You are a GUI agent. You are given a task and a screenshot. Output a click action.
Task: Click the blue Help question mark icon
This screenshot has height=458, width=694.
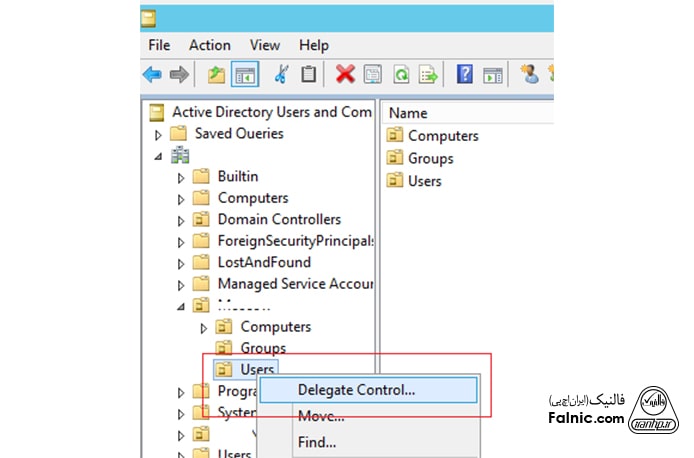464,74
